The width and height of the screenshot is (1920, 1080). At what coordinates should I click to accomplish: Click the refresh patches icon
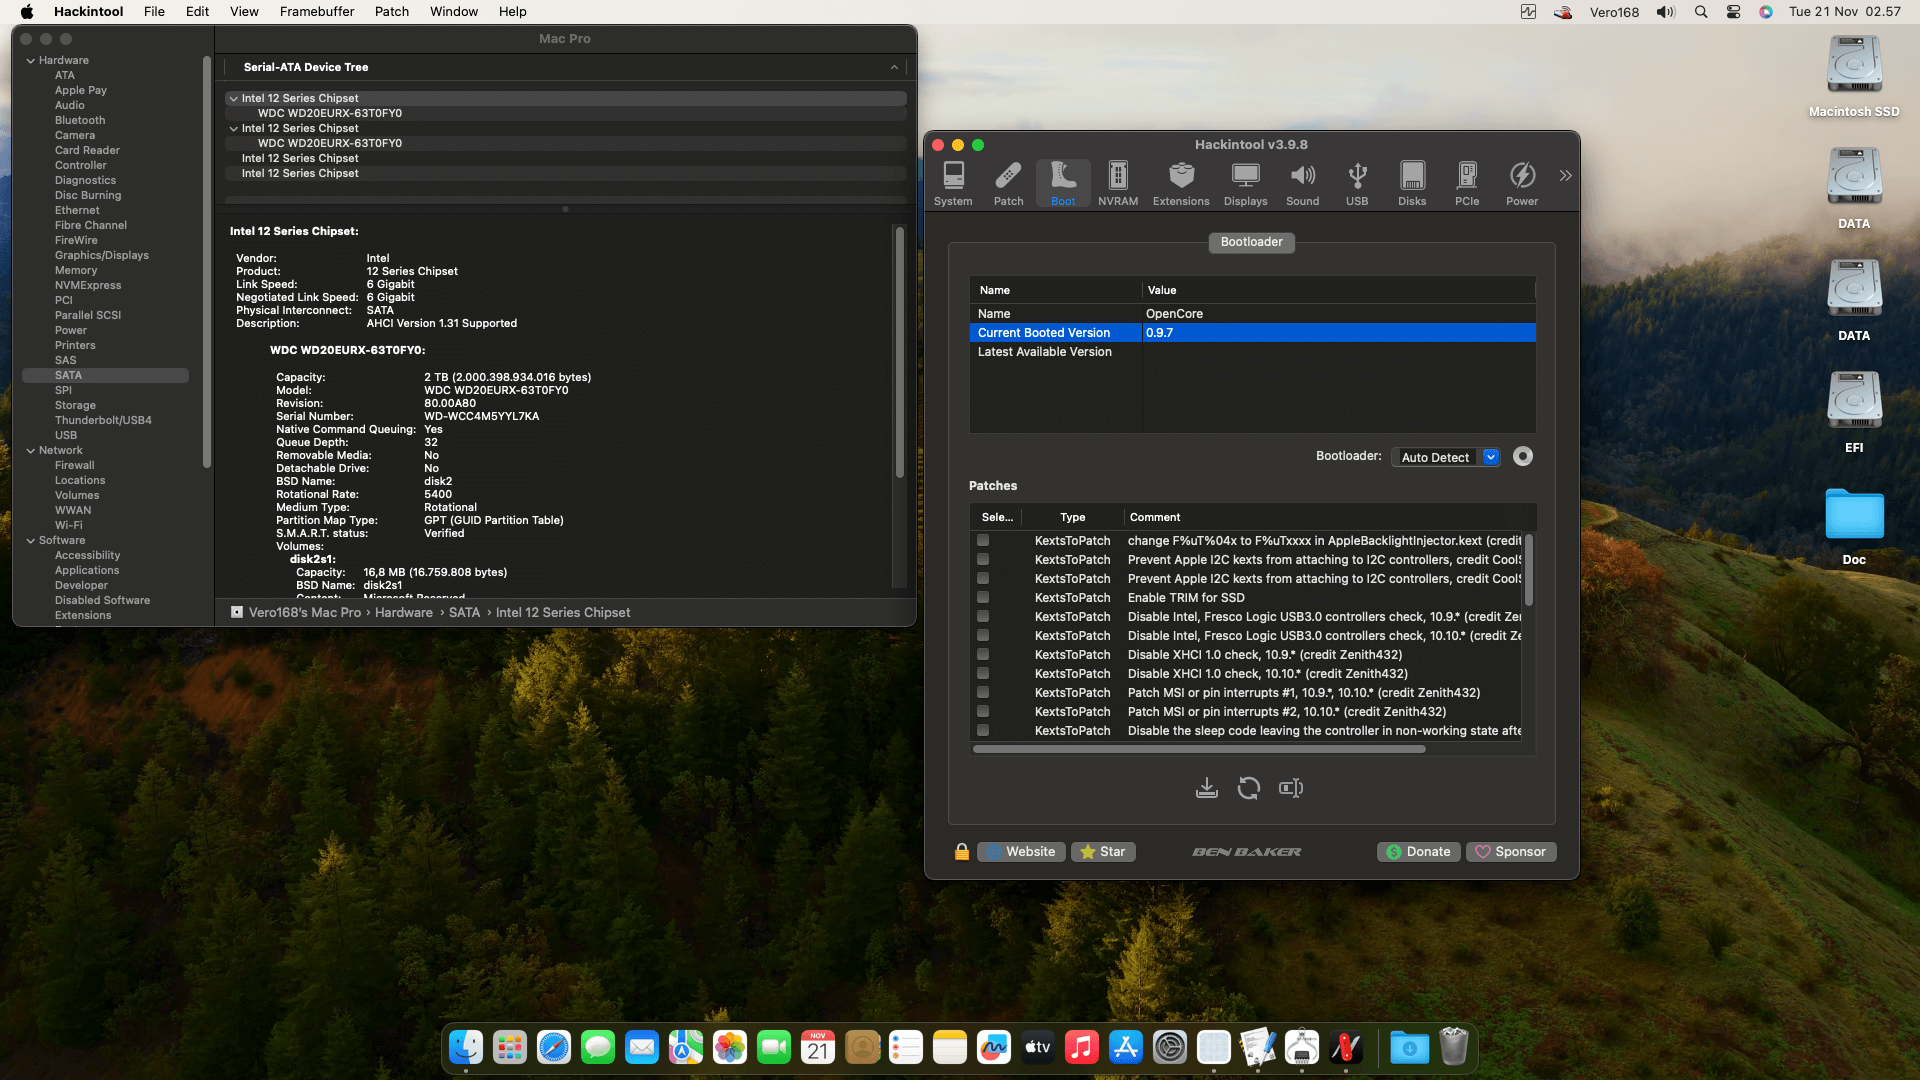click(x=1248, y=788)
